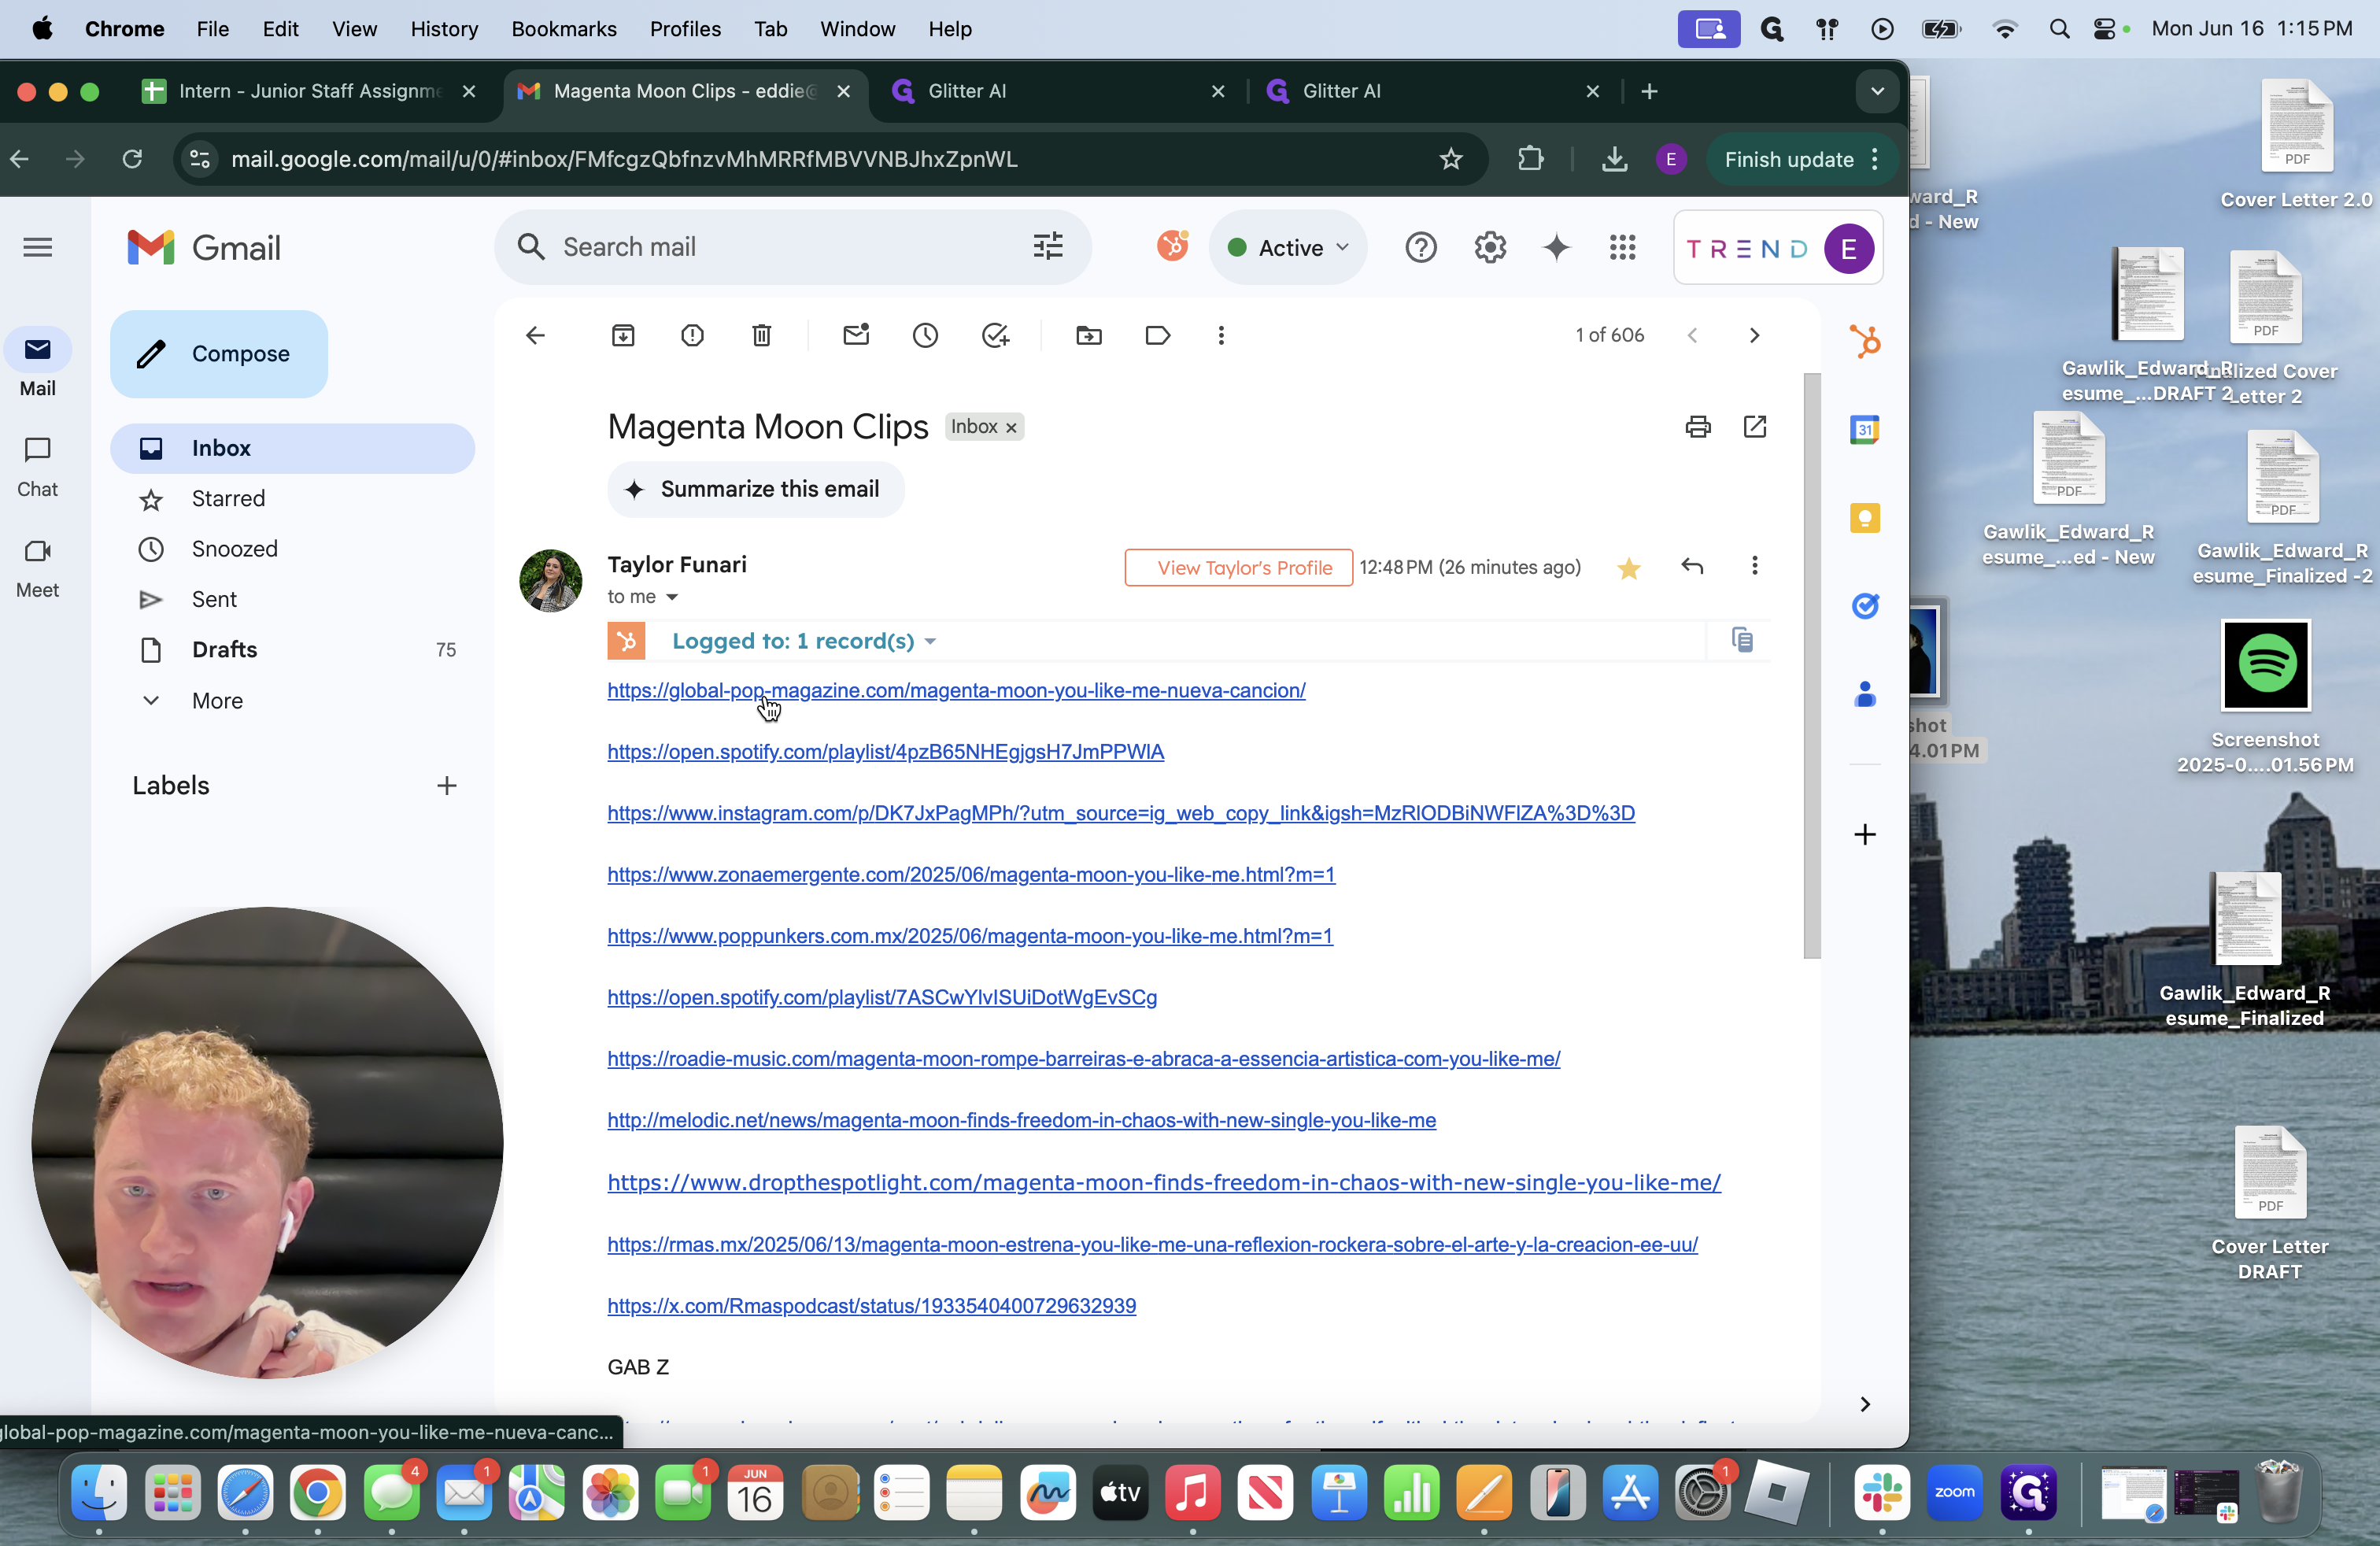Open the Active status dropdown
The image size is (2380, 1546).
click(1288, 247)
